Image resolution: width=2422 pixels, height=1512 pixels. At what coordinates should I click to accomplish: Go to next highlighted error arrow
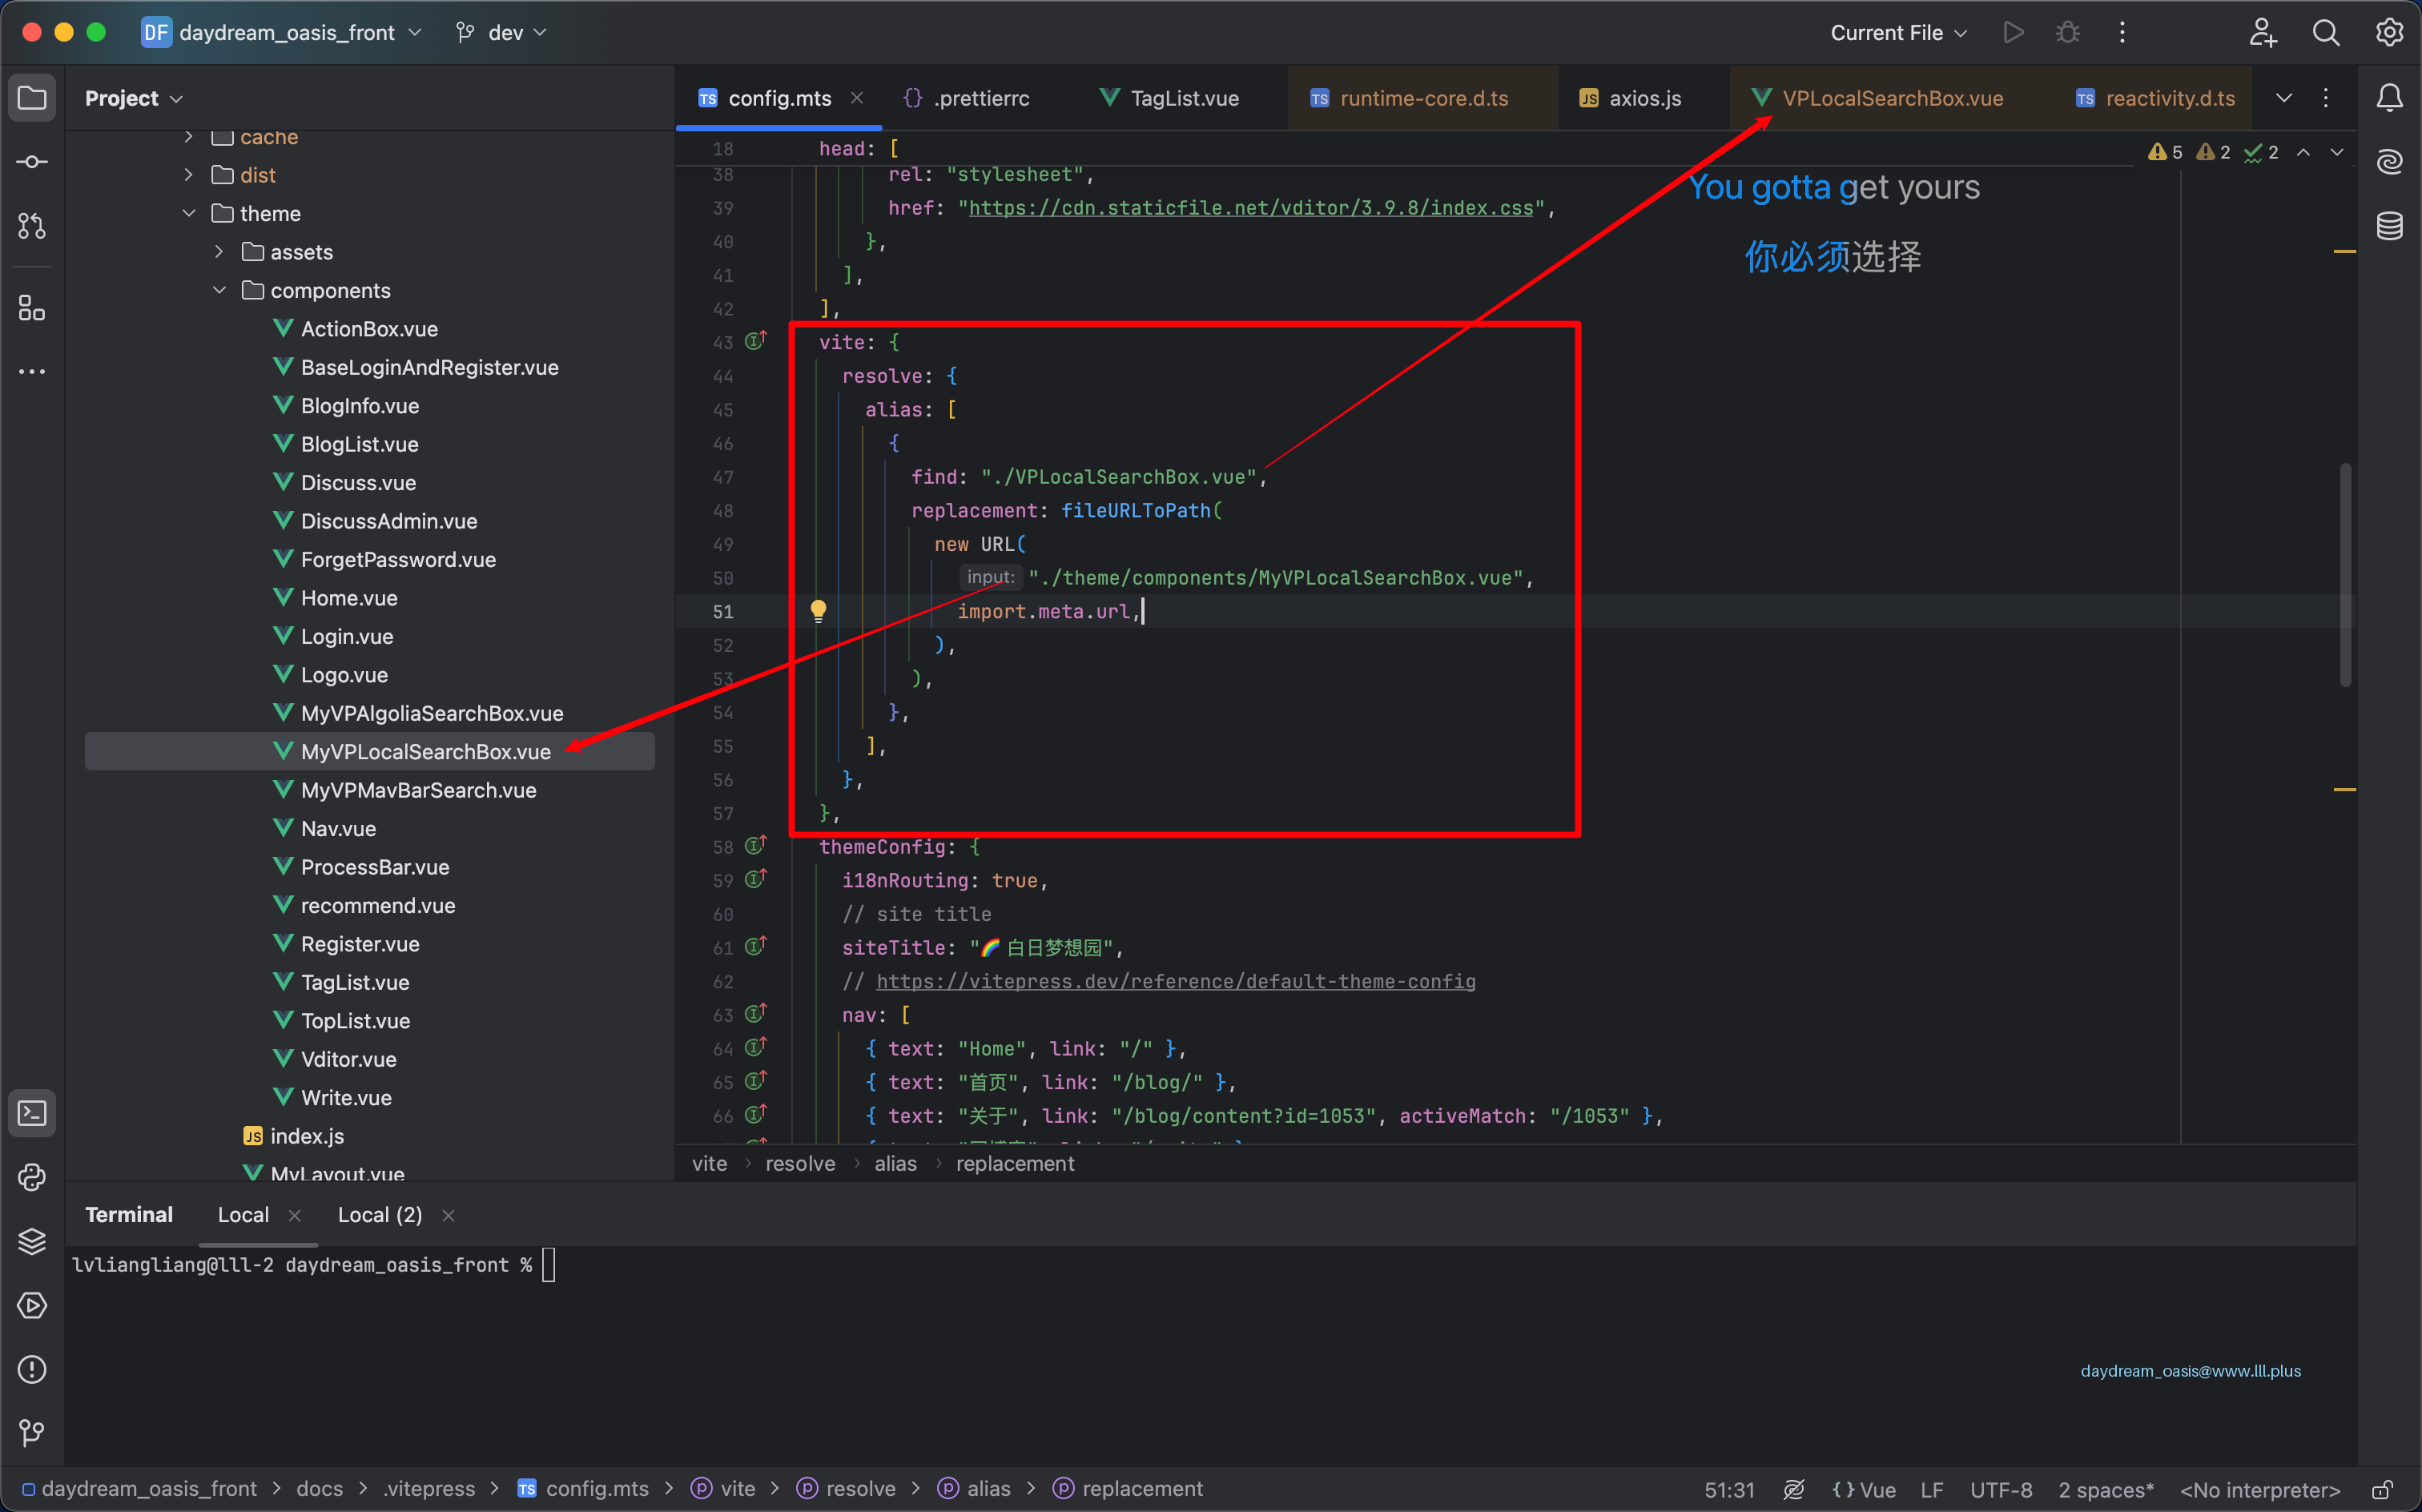pyautogui.click(x=2337, y=152)
